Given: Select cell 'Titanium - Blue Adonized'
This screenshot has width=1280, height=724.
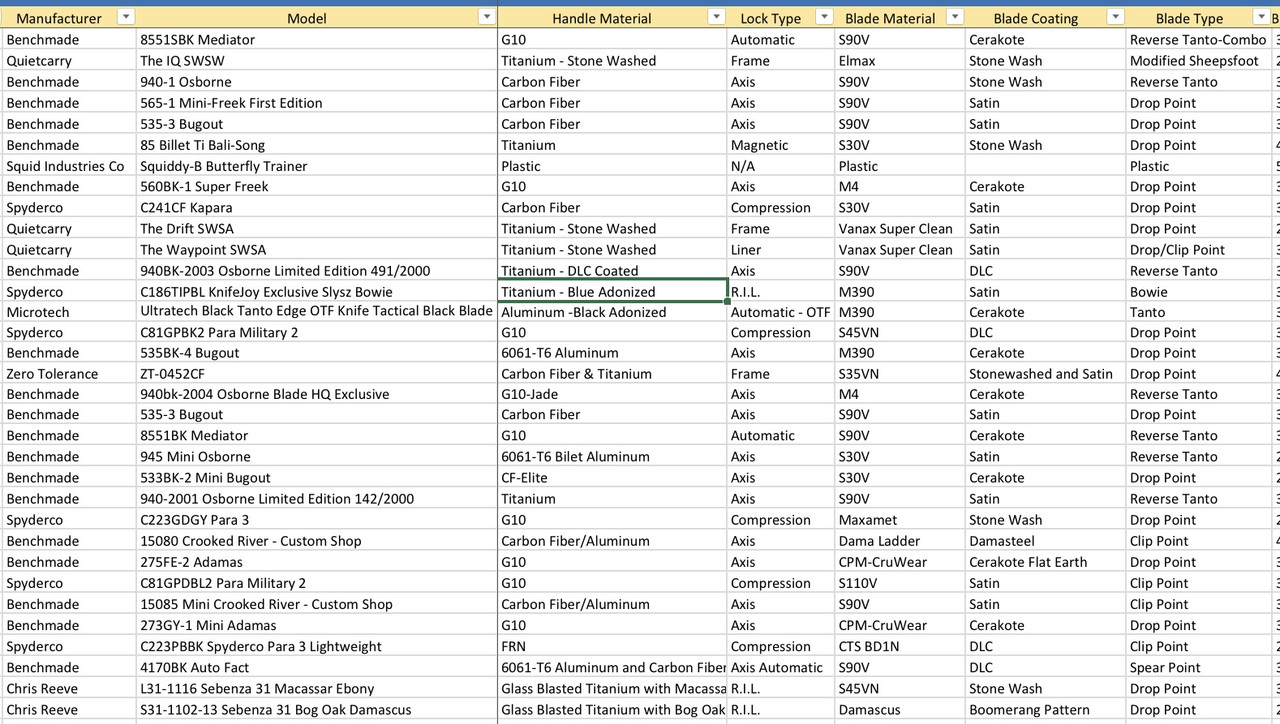Looking at the screenshot, I should click(612, 292).
